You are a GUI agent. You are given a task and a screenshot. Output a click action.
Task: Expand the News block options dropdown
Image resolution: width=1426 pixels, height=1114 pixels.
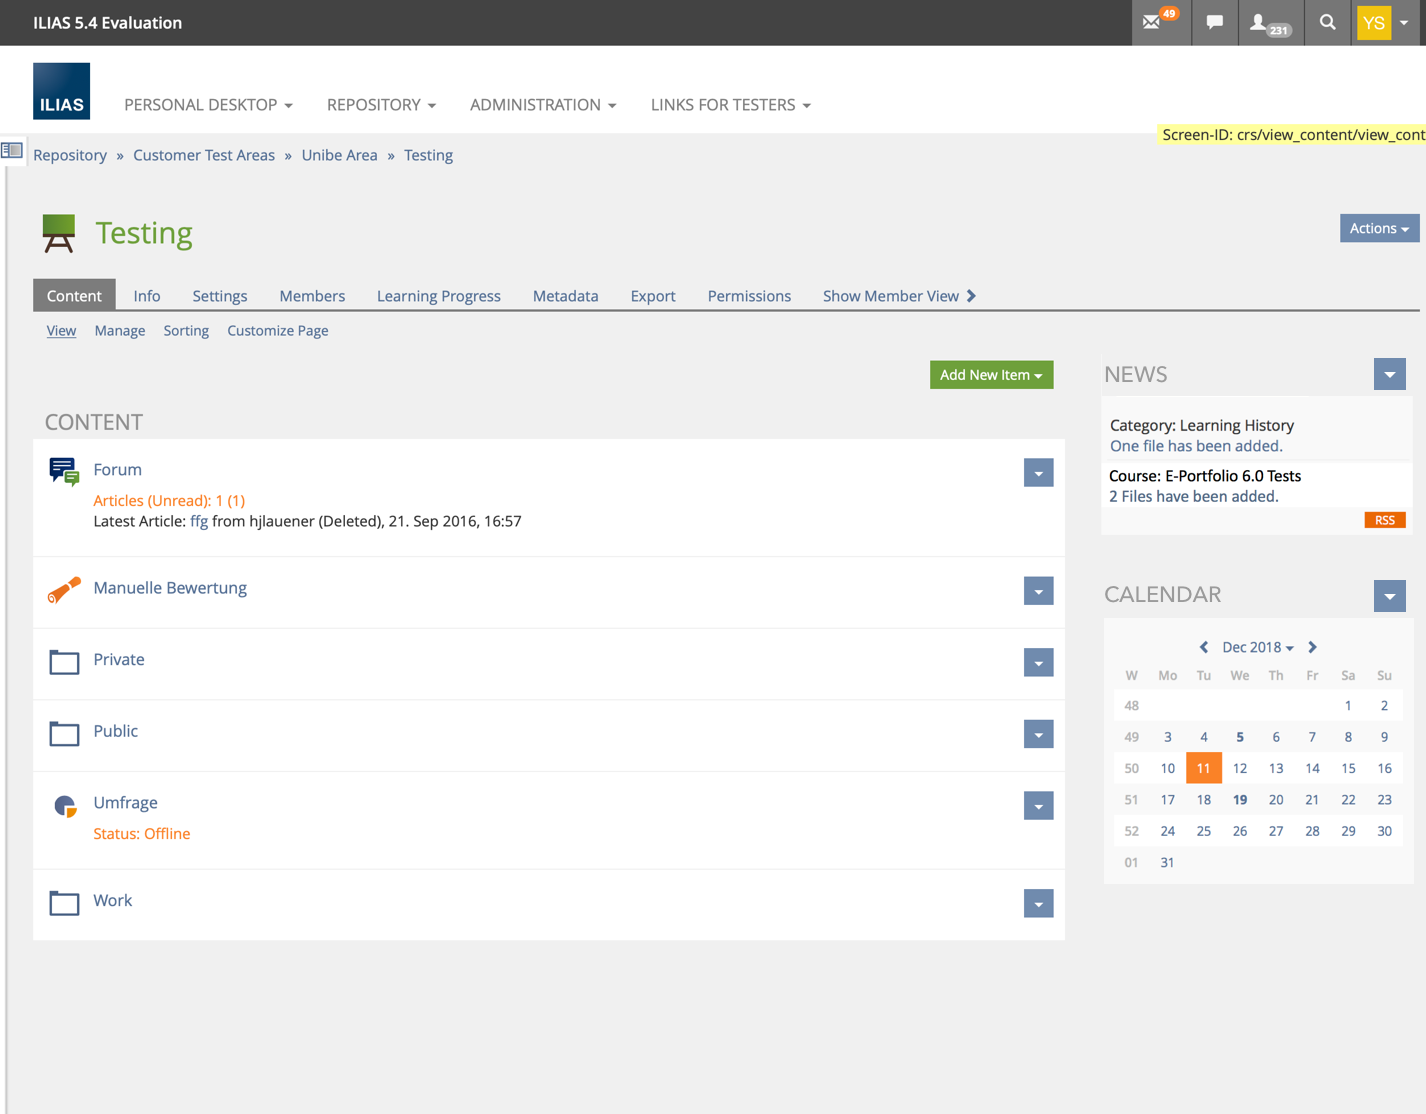point(1389,375)
